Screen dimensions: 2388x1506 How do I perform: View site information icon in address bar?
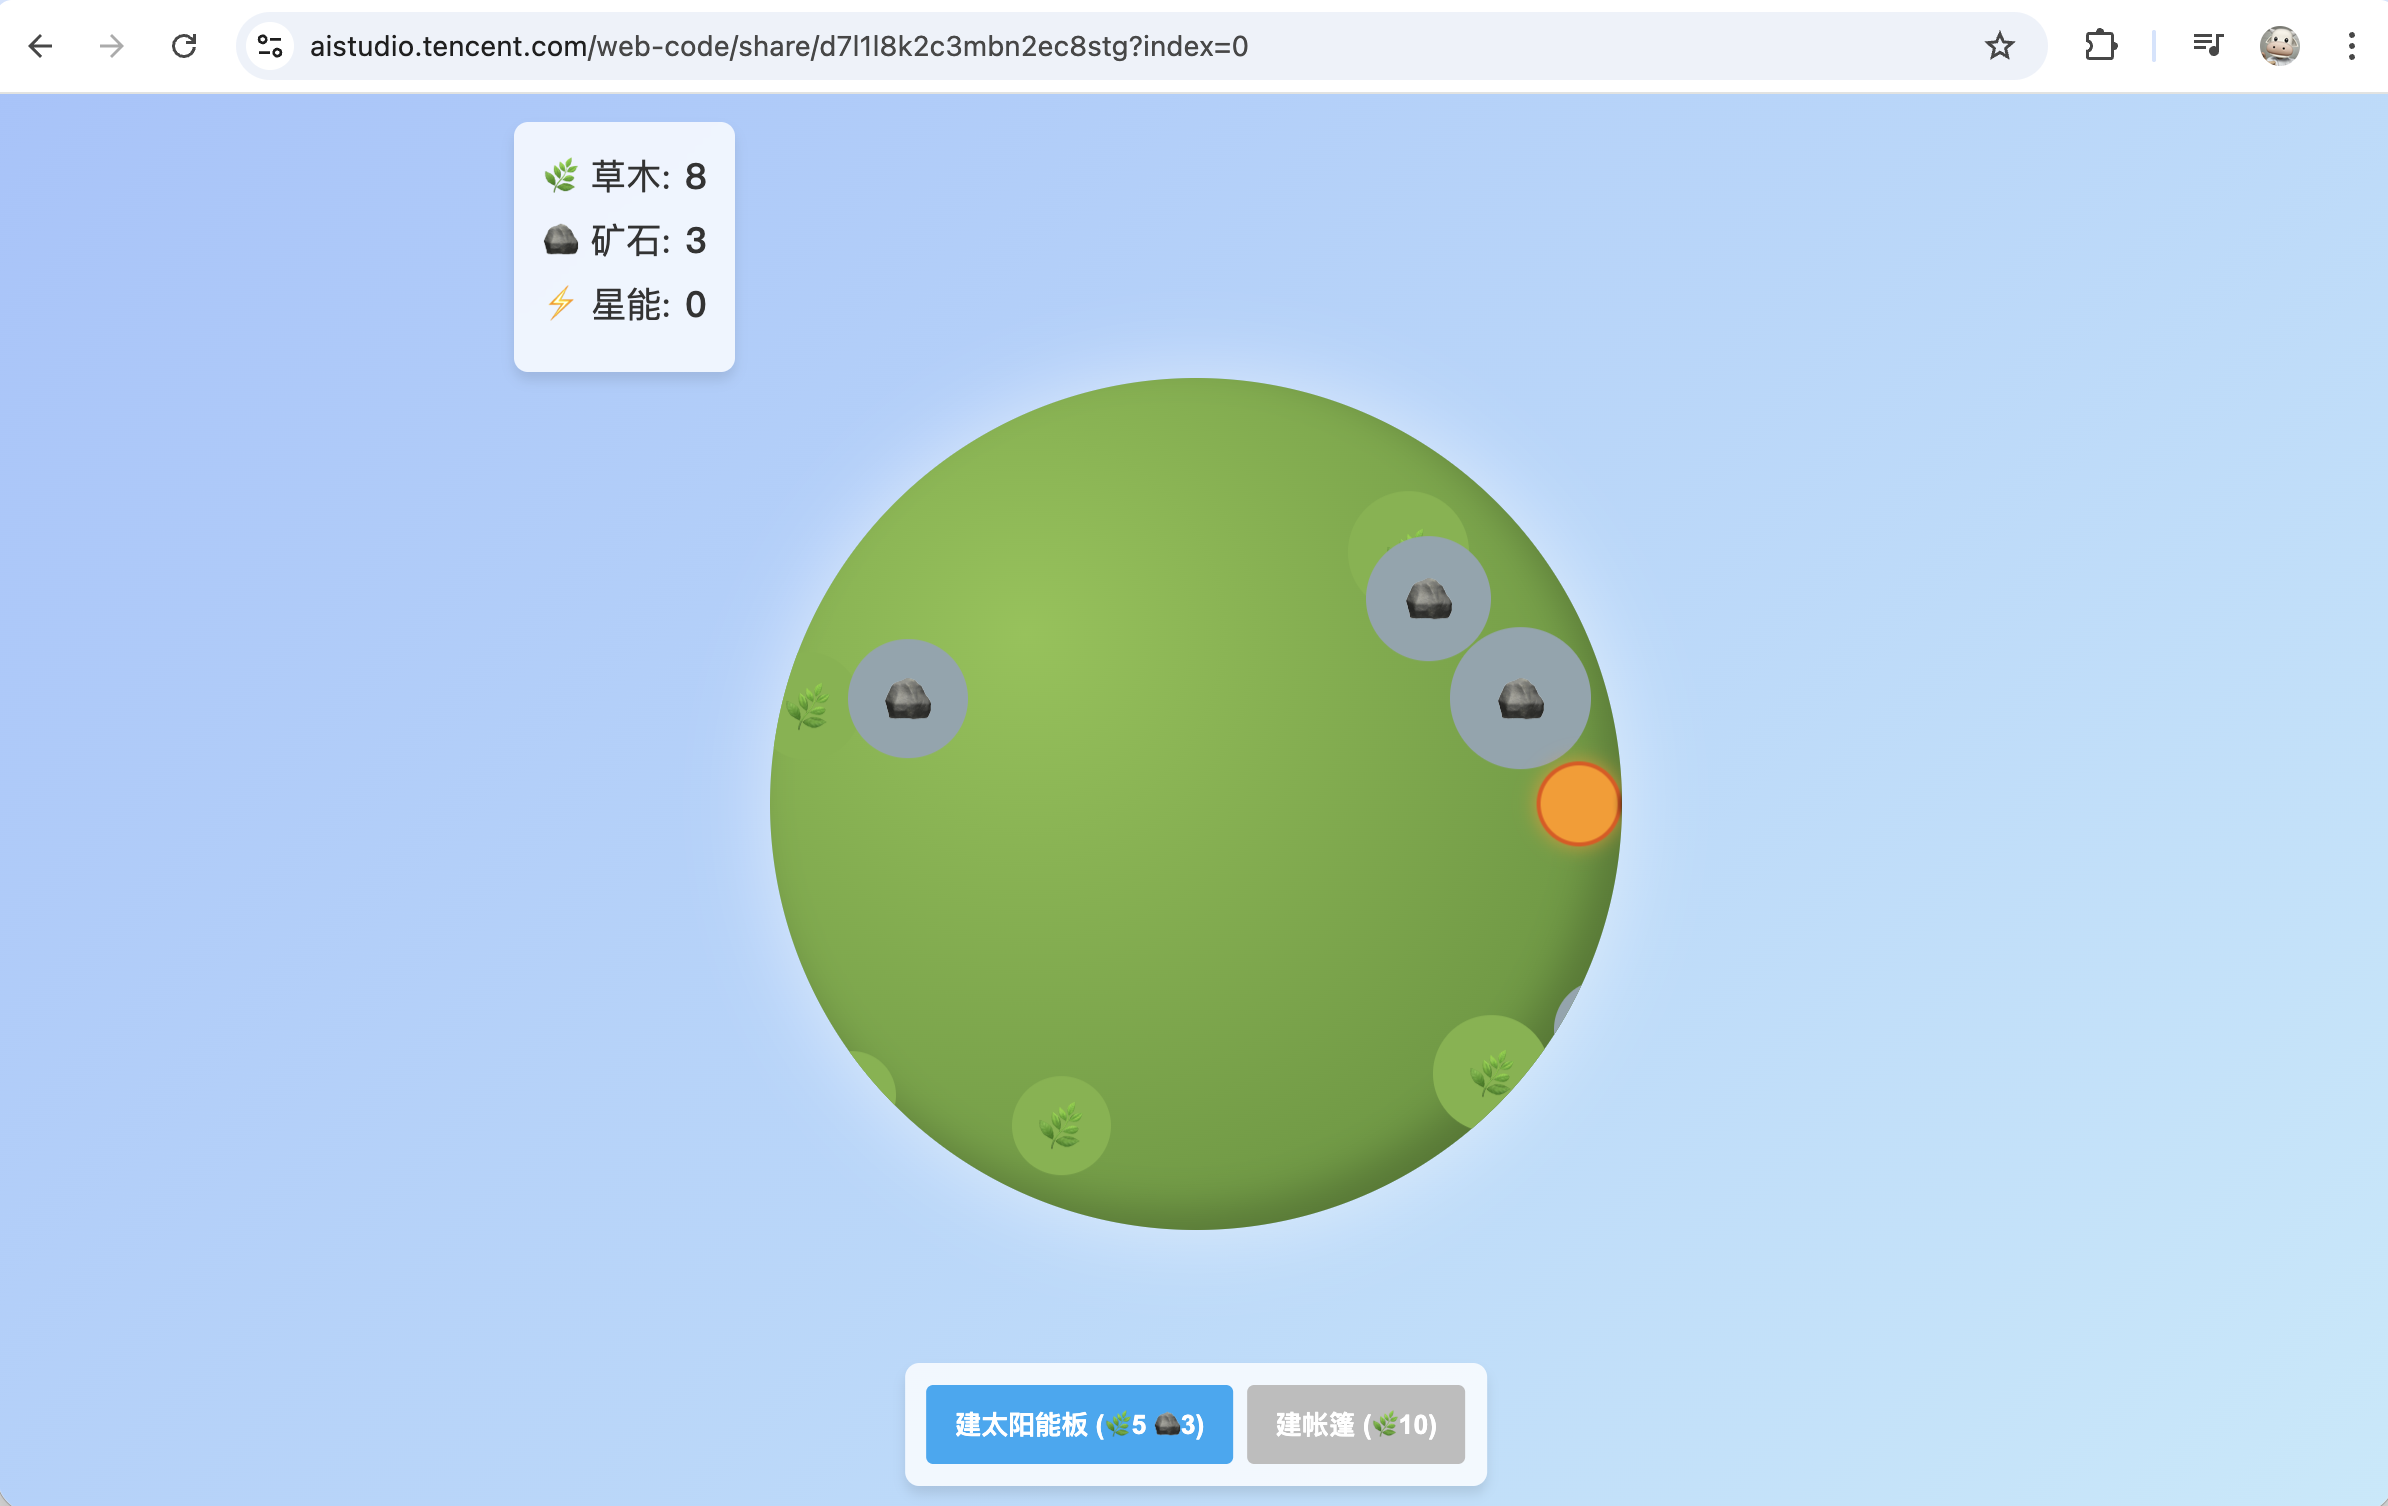[270, 46]
